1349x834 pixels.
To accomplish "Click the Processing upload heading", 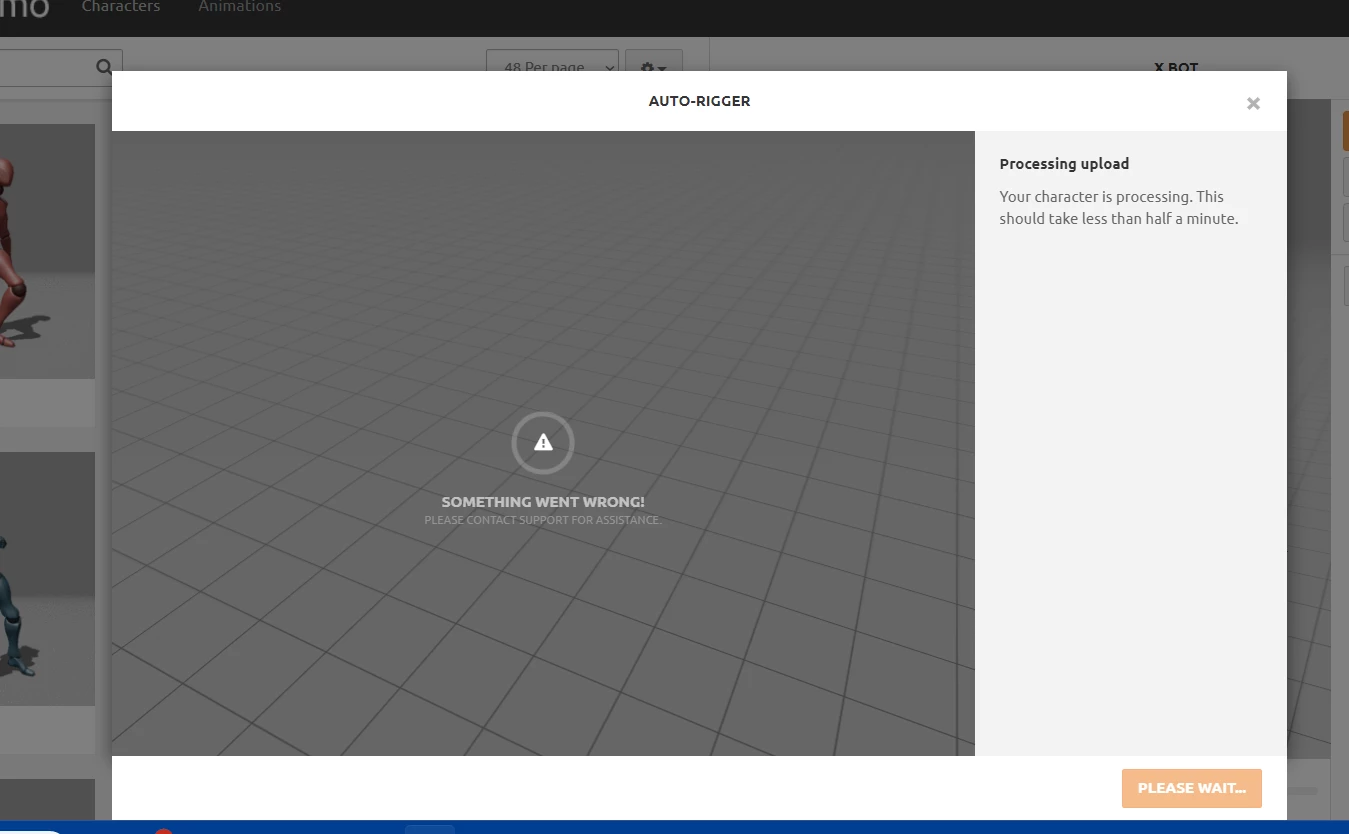I will (x=1064, y=164).
